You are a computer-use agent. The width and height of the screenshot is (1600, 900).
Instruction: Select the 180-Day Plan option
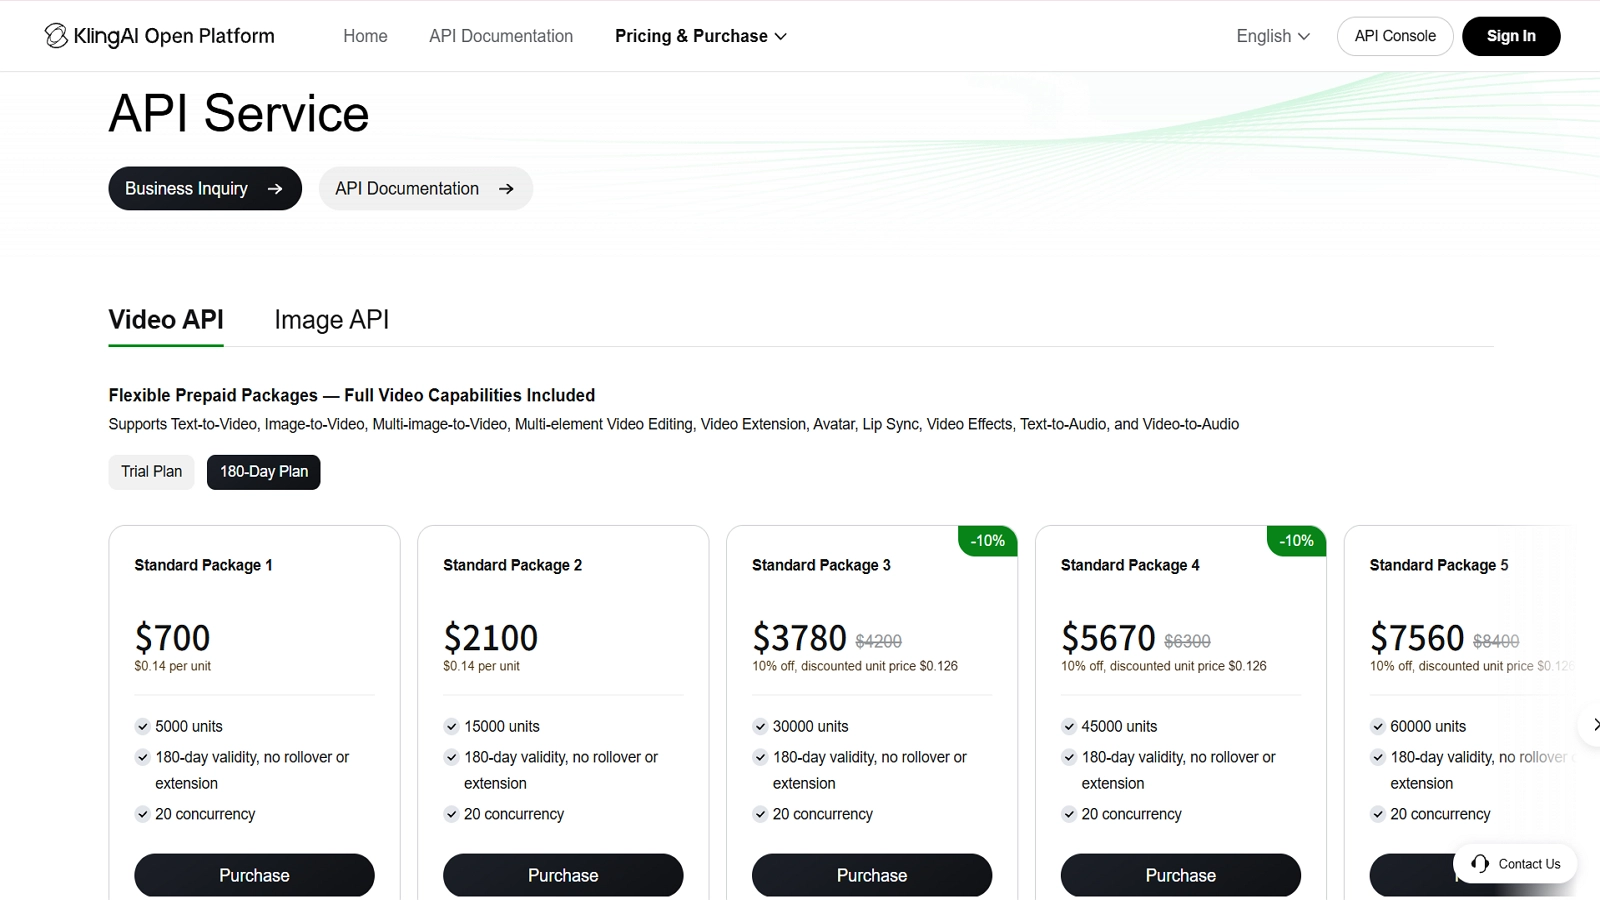[264, 472]
